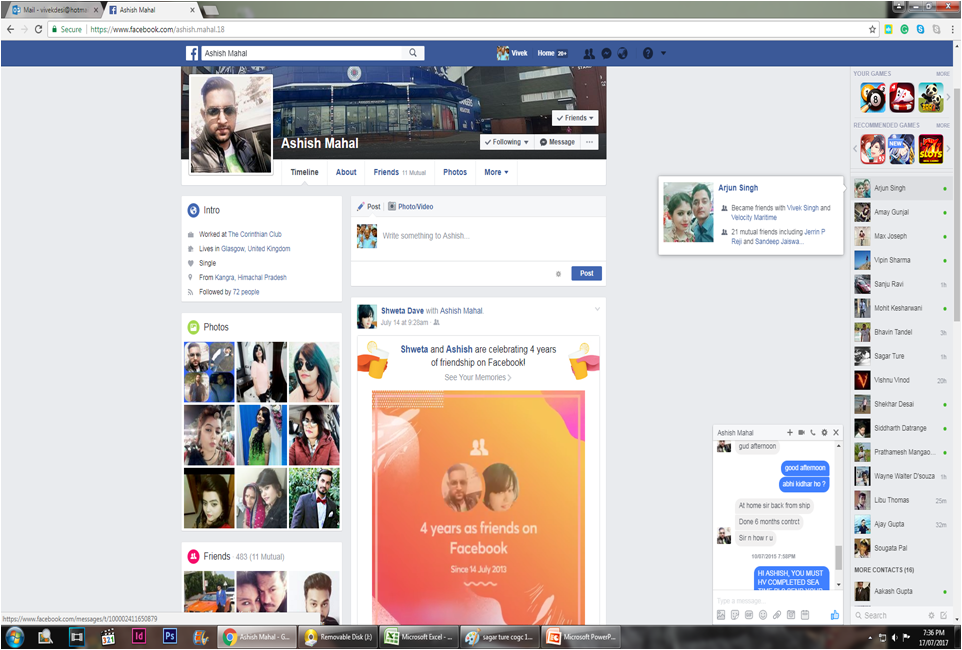Expand the Friends dropdown on cover photo
The height and width of the screenshot is (650, 962).
(575, 118)
